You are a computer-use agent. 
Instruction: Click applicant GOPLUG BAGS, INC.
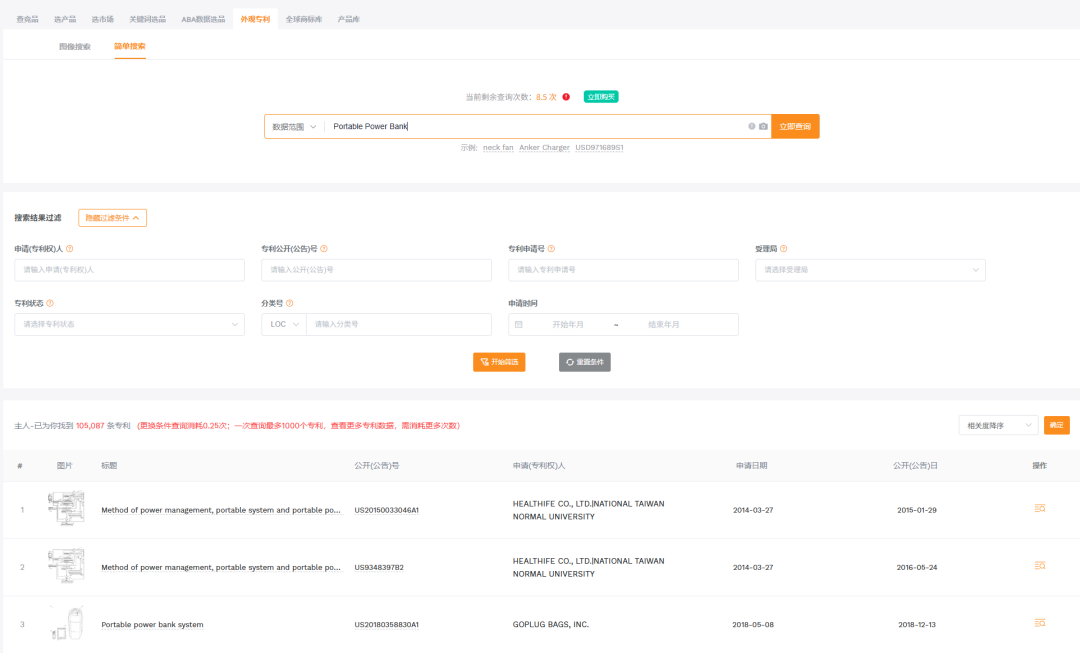[550, 625]
